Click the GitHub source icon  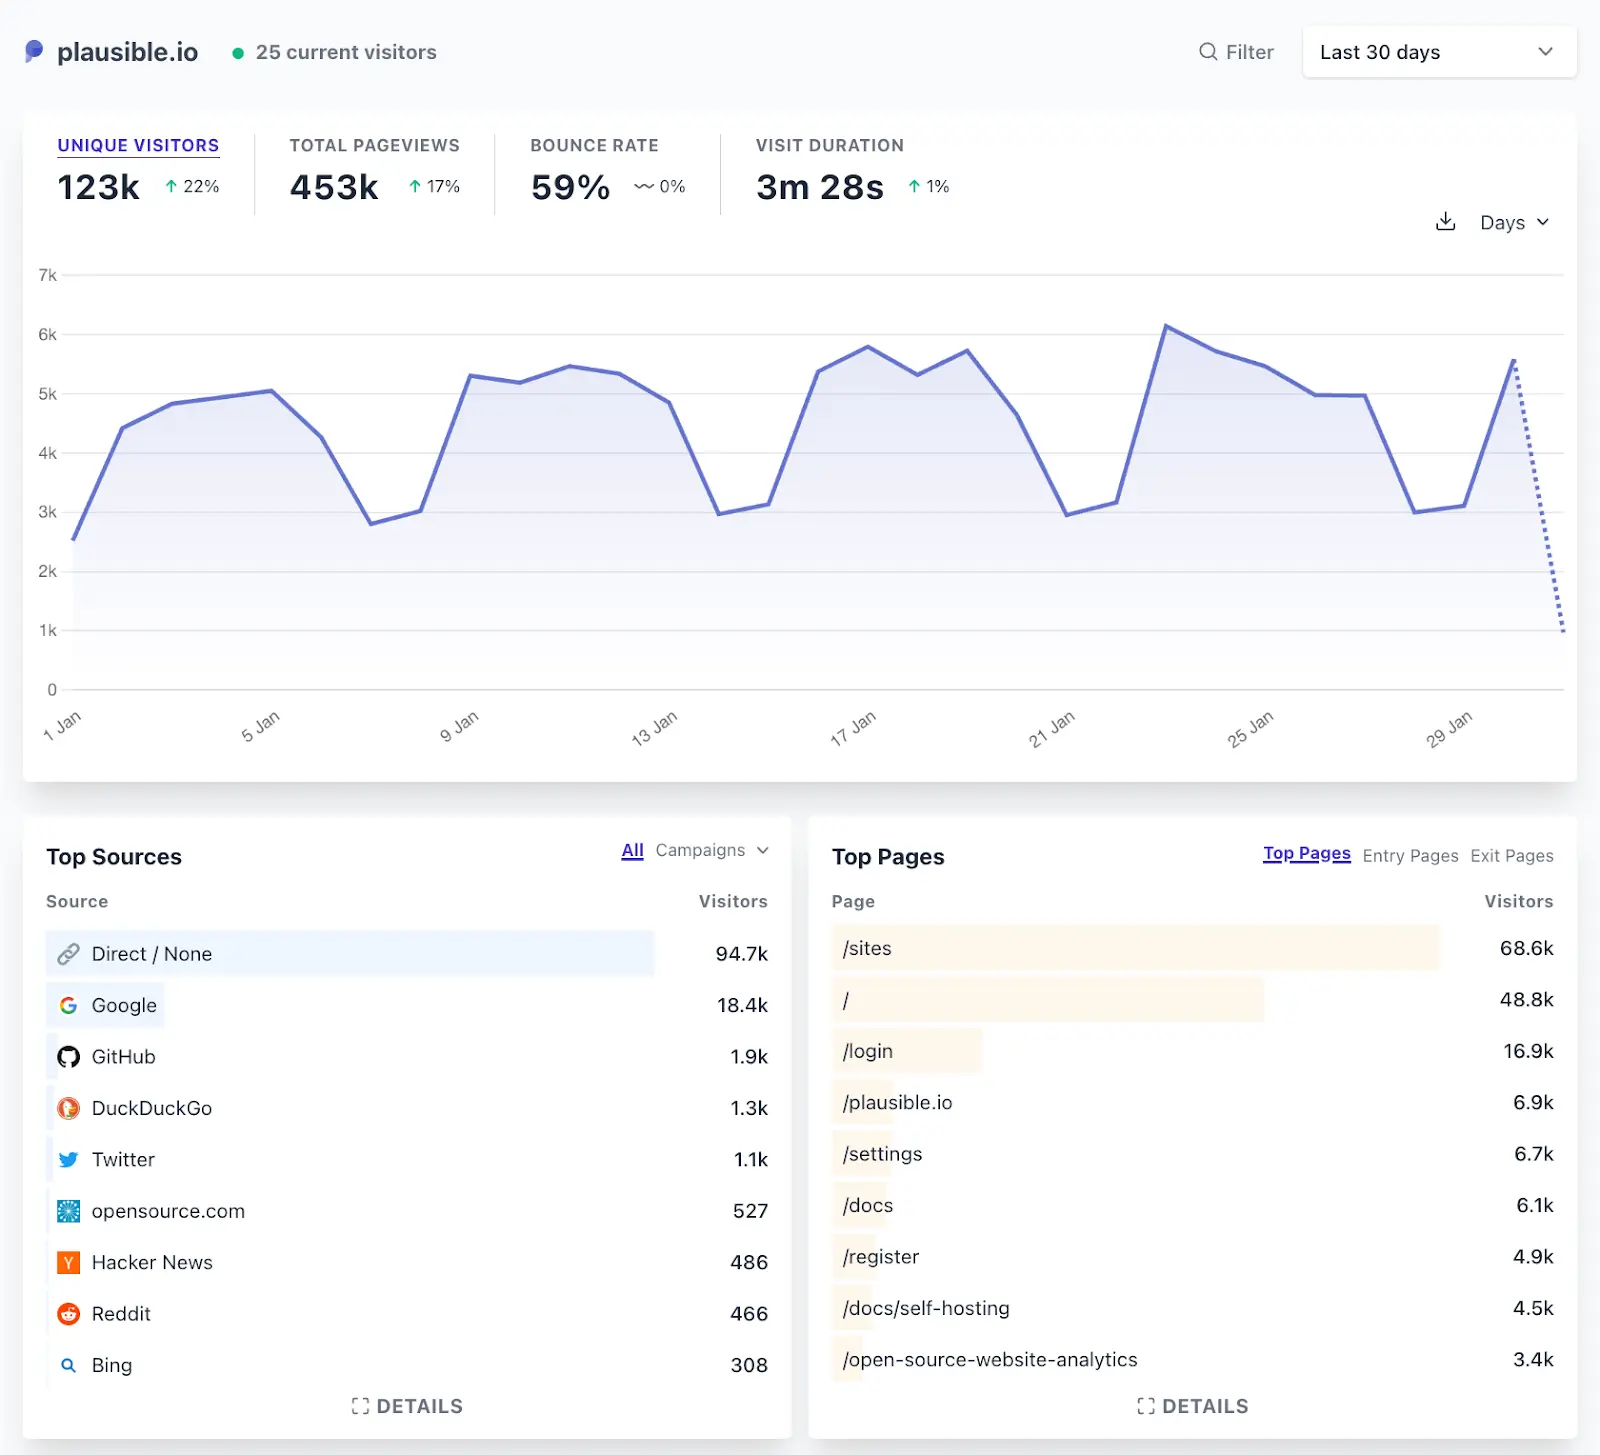pyautogui.click(x=68, y=1057)
